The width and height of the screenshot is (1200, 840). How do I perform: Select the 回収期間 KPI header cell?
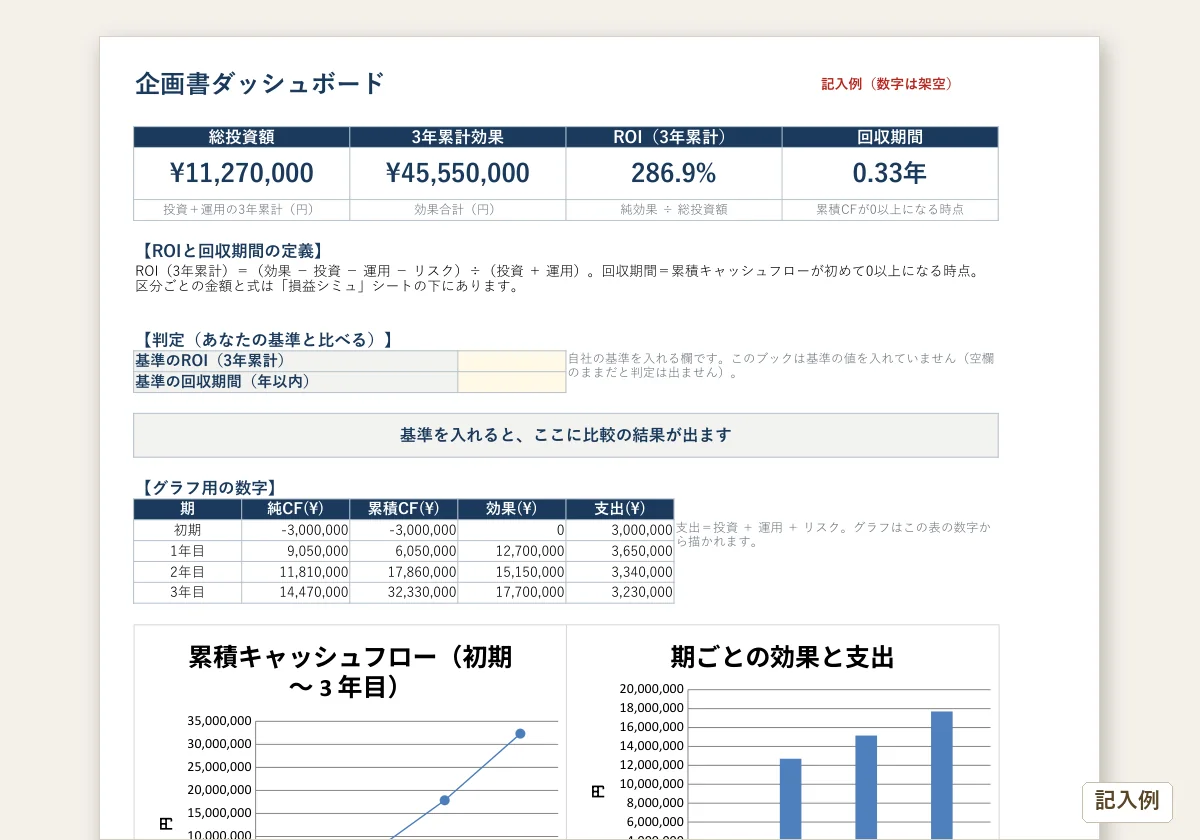coord(890,137)
